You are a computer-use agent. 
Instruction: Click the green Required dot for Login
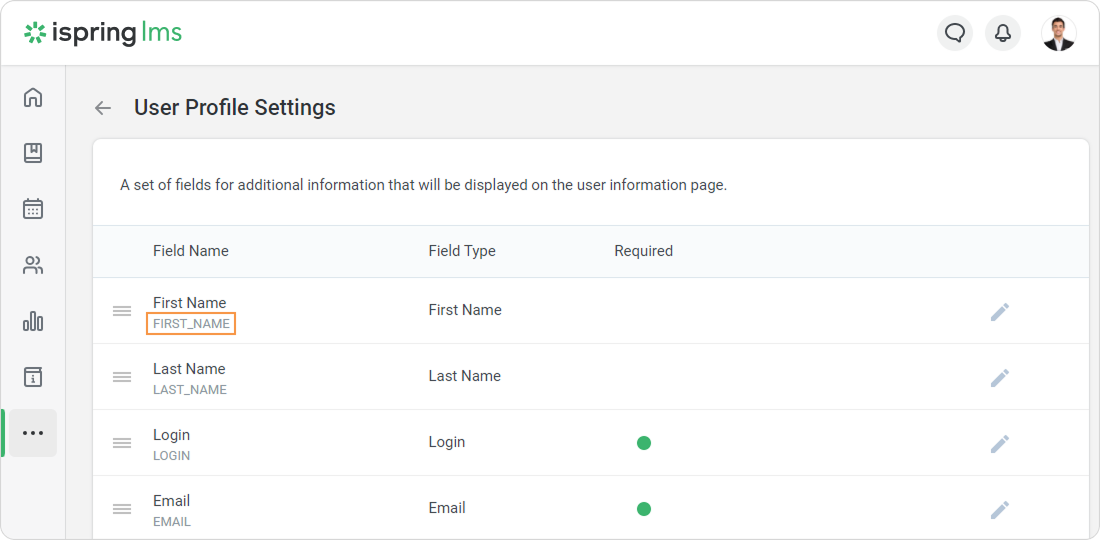644,443
